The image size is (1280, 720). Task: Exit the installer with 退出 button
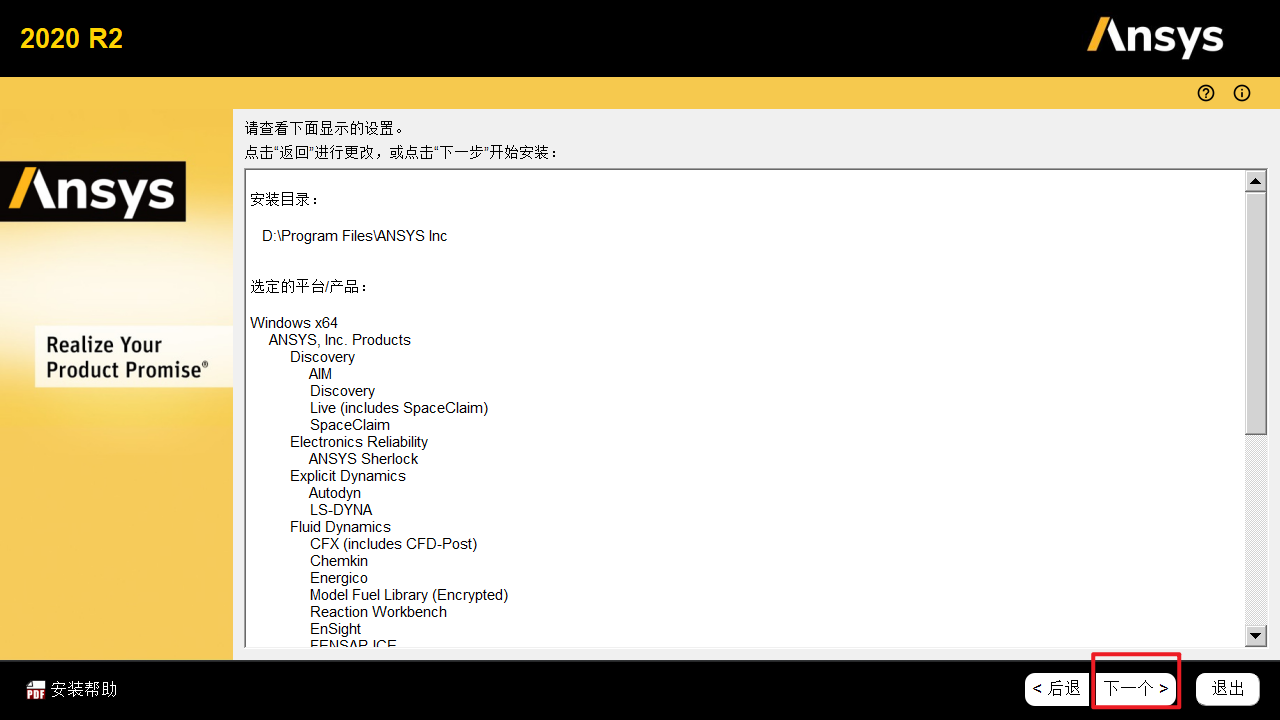pos(1228,689)
